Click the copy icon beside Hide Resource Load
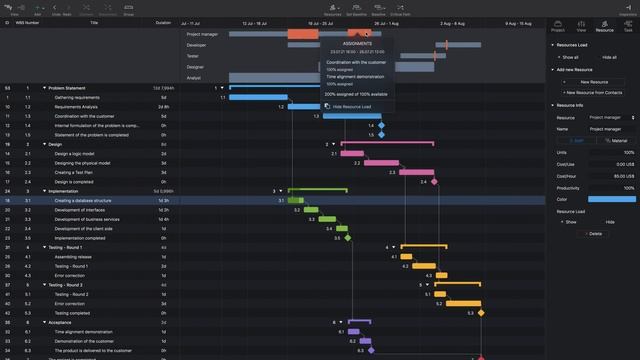640x360 pixels. (327, 106)
